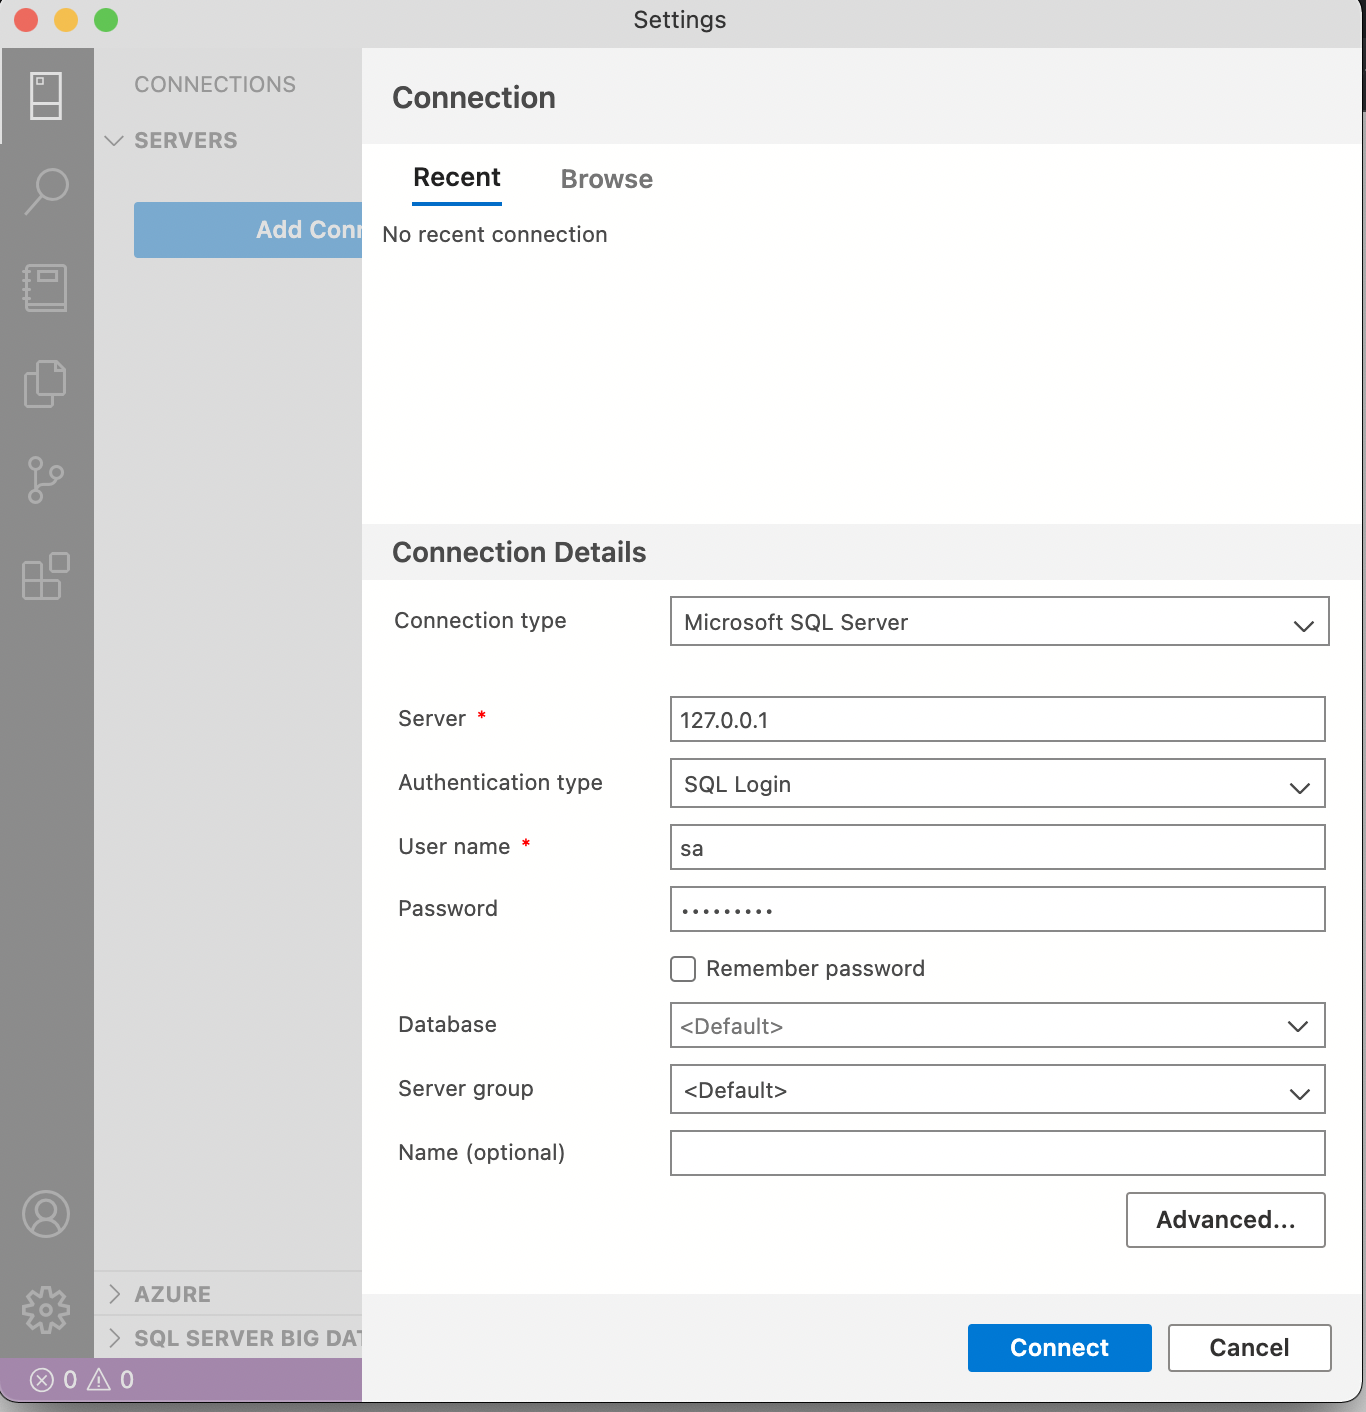This screenshot has height=1412, width=1366.
Task: Open the Server group dropdown
Action: 998,1089
